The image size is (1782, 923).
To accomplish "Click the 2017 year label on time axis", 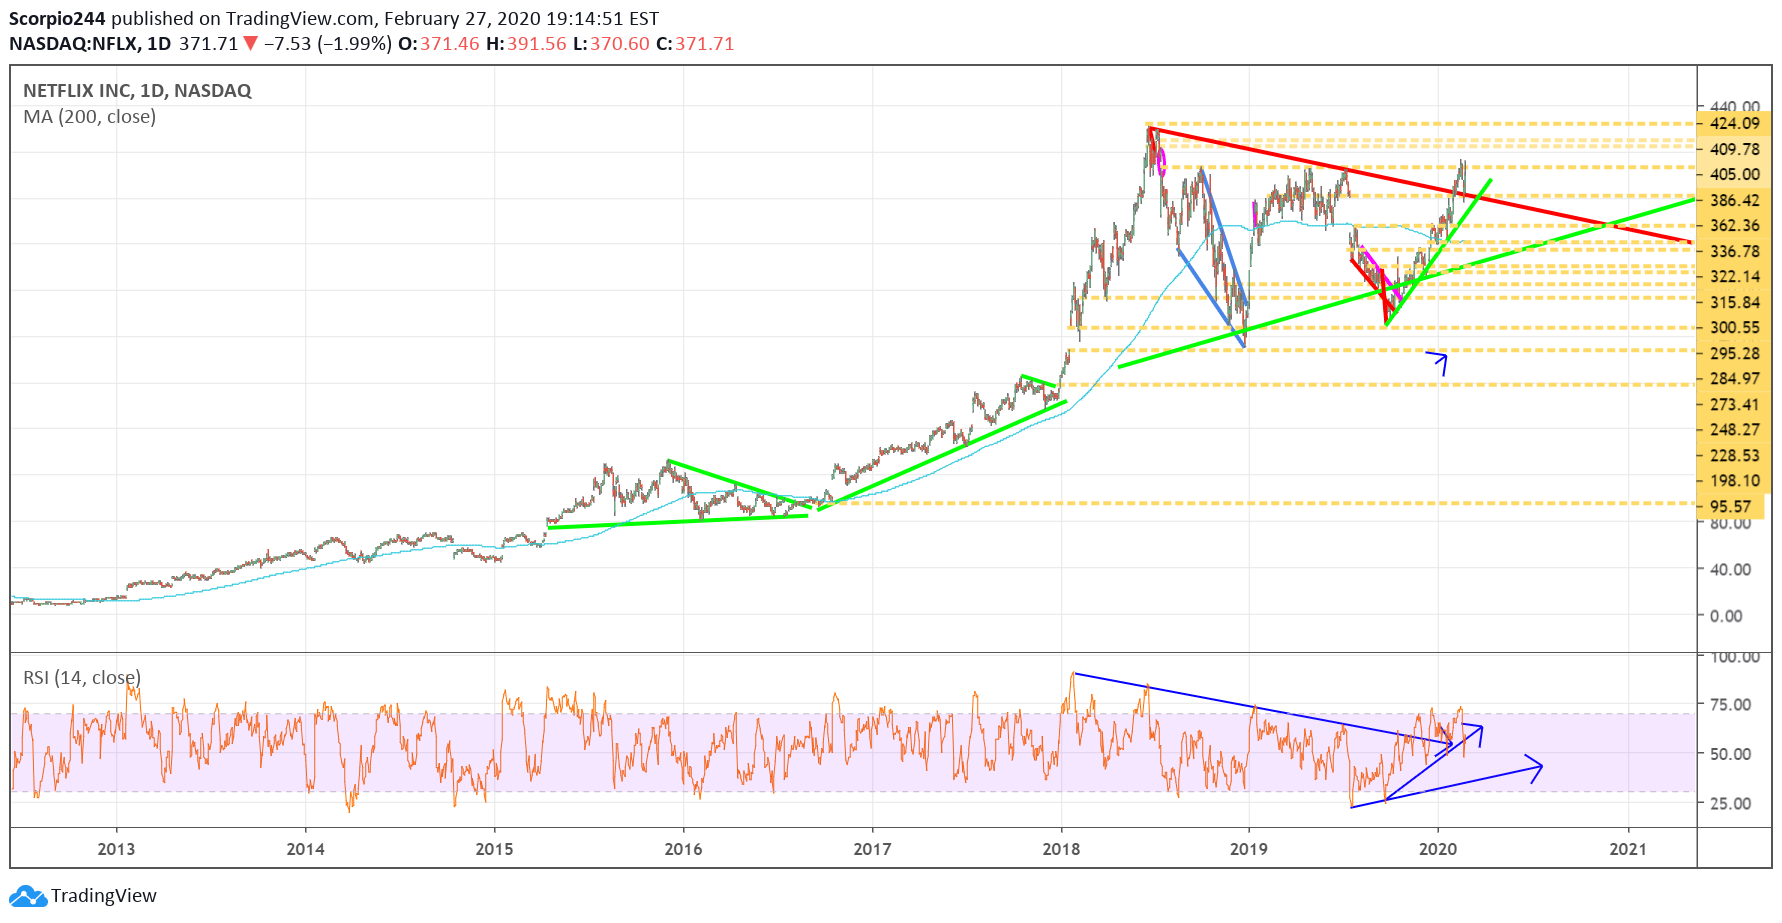I will tap(872, 849).
